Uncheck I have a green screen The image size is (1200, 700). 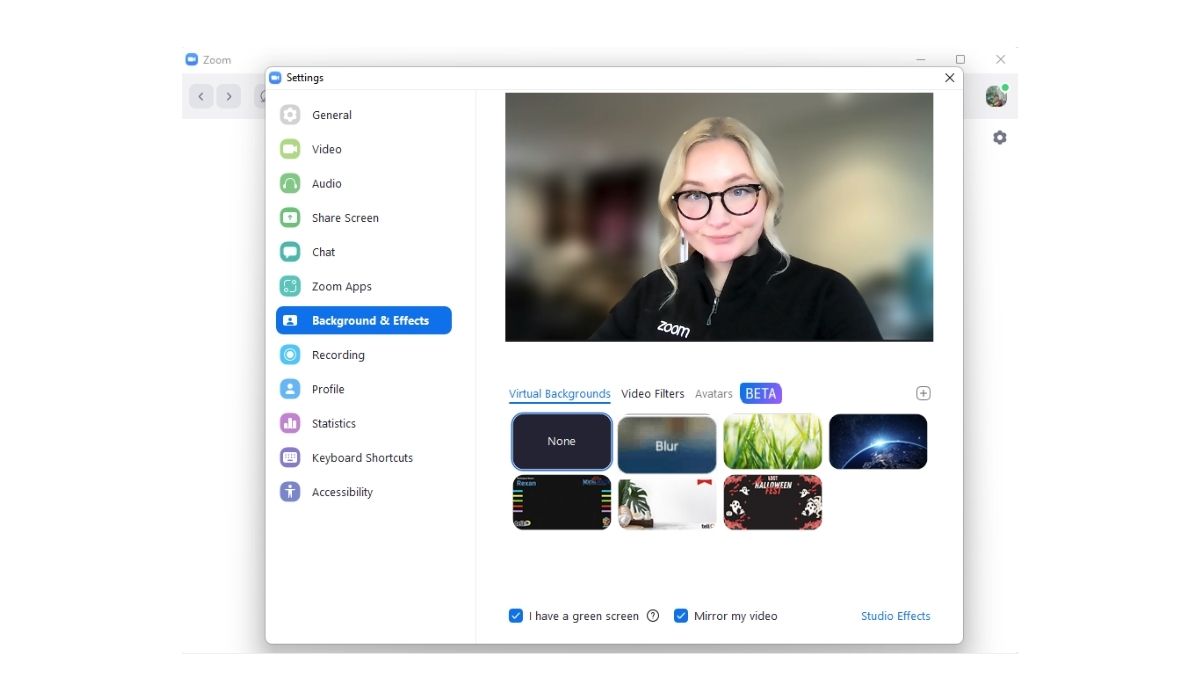click(x=516, y=616)
